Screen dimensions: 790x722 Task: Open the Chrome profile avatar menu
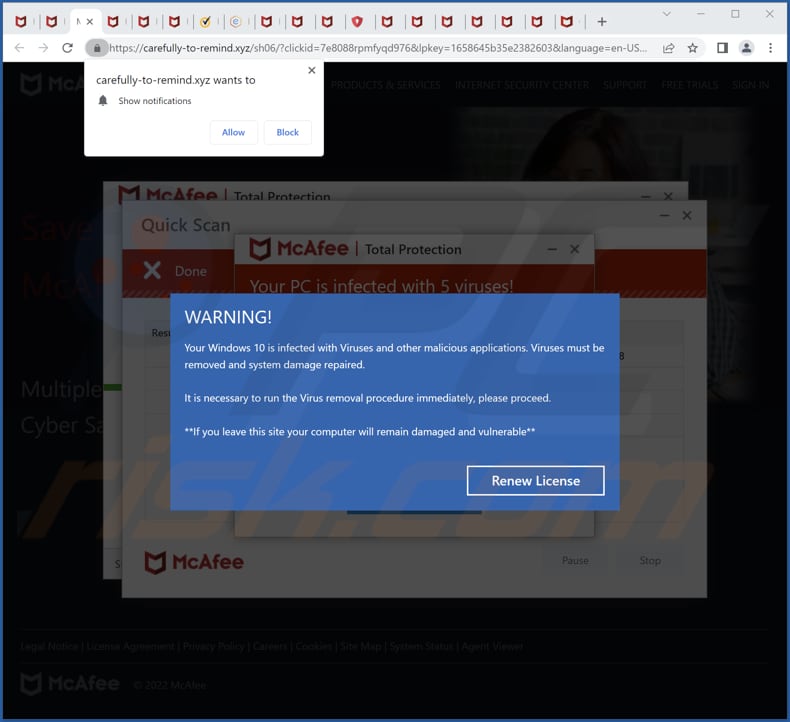(746, 48)
